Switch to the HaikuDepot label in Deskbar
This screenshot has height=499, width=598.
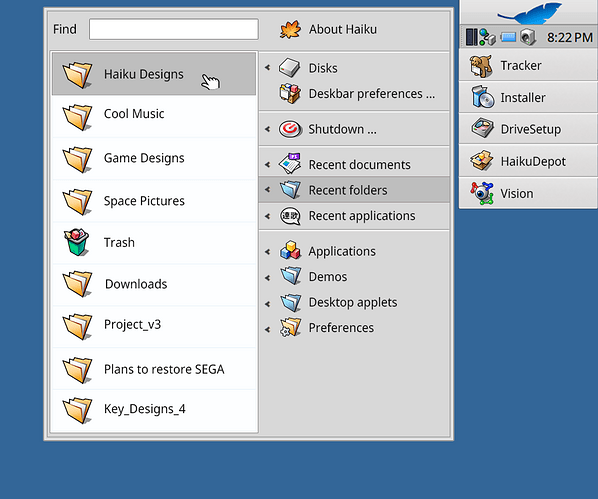coord(533,161)
